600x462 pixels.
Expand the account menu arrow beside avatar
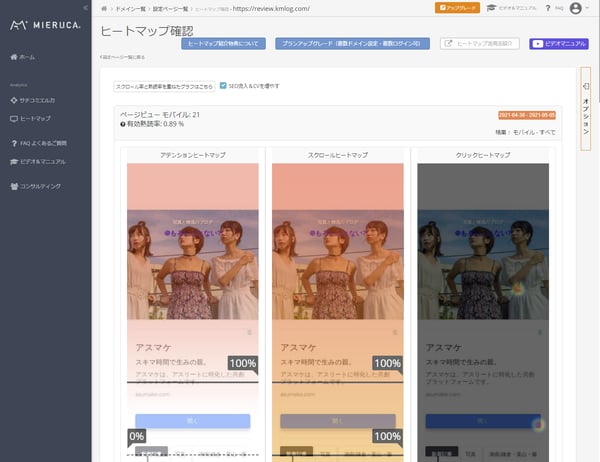[x=587, y=8]
